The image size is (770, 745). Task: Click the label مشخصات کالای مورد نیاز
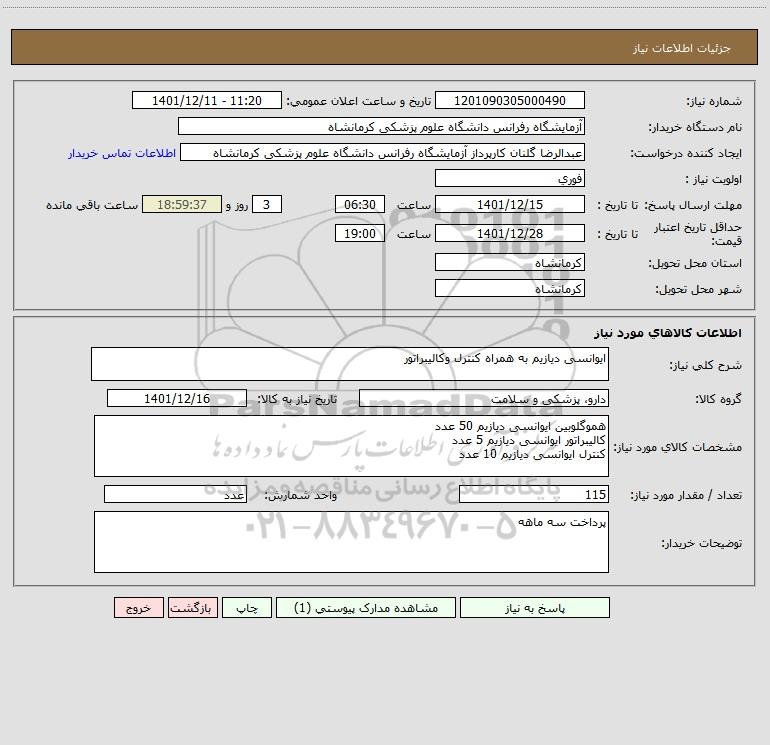point(678,447)
